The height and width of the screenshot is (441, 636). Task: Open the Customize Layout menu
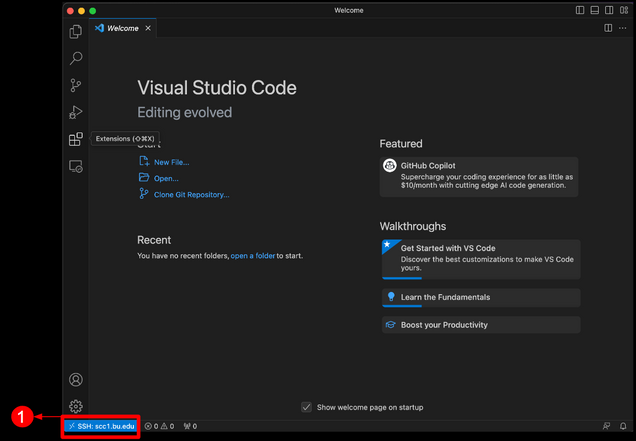point(624,10)
